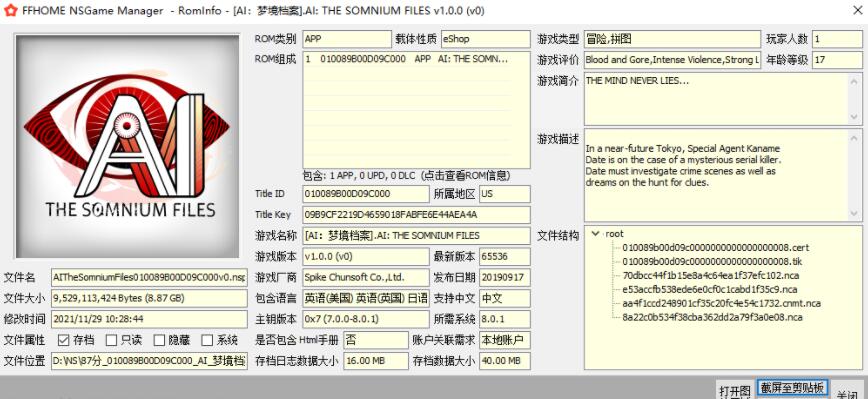This screenshot has width=868, height=399.
Task: Select e53accfb538ede6e0cf0c1cabd1f35c9.nca entry
Action: [x=709, y=289]
